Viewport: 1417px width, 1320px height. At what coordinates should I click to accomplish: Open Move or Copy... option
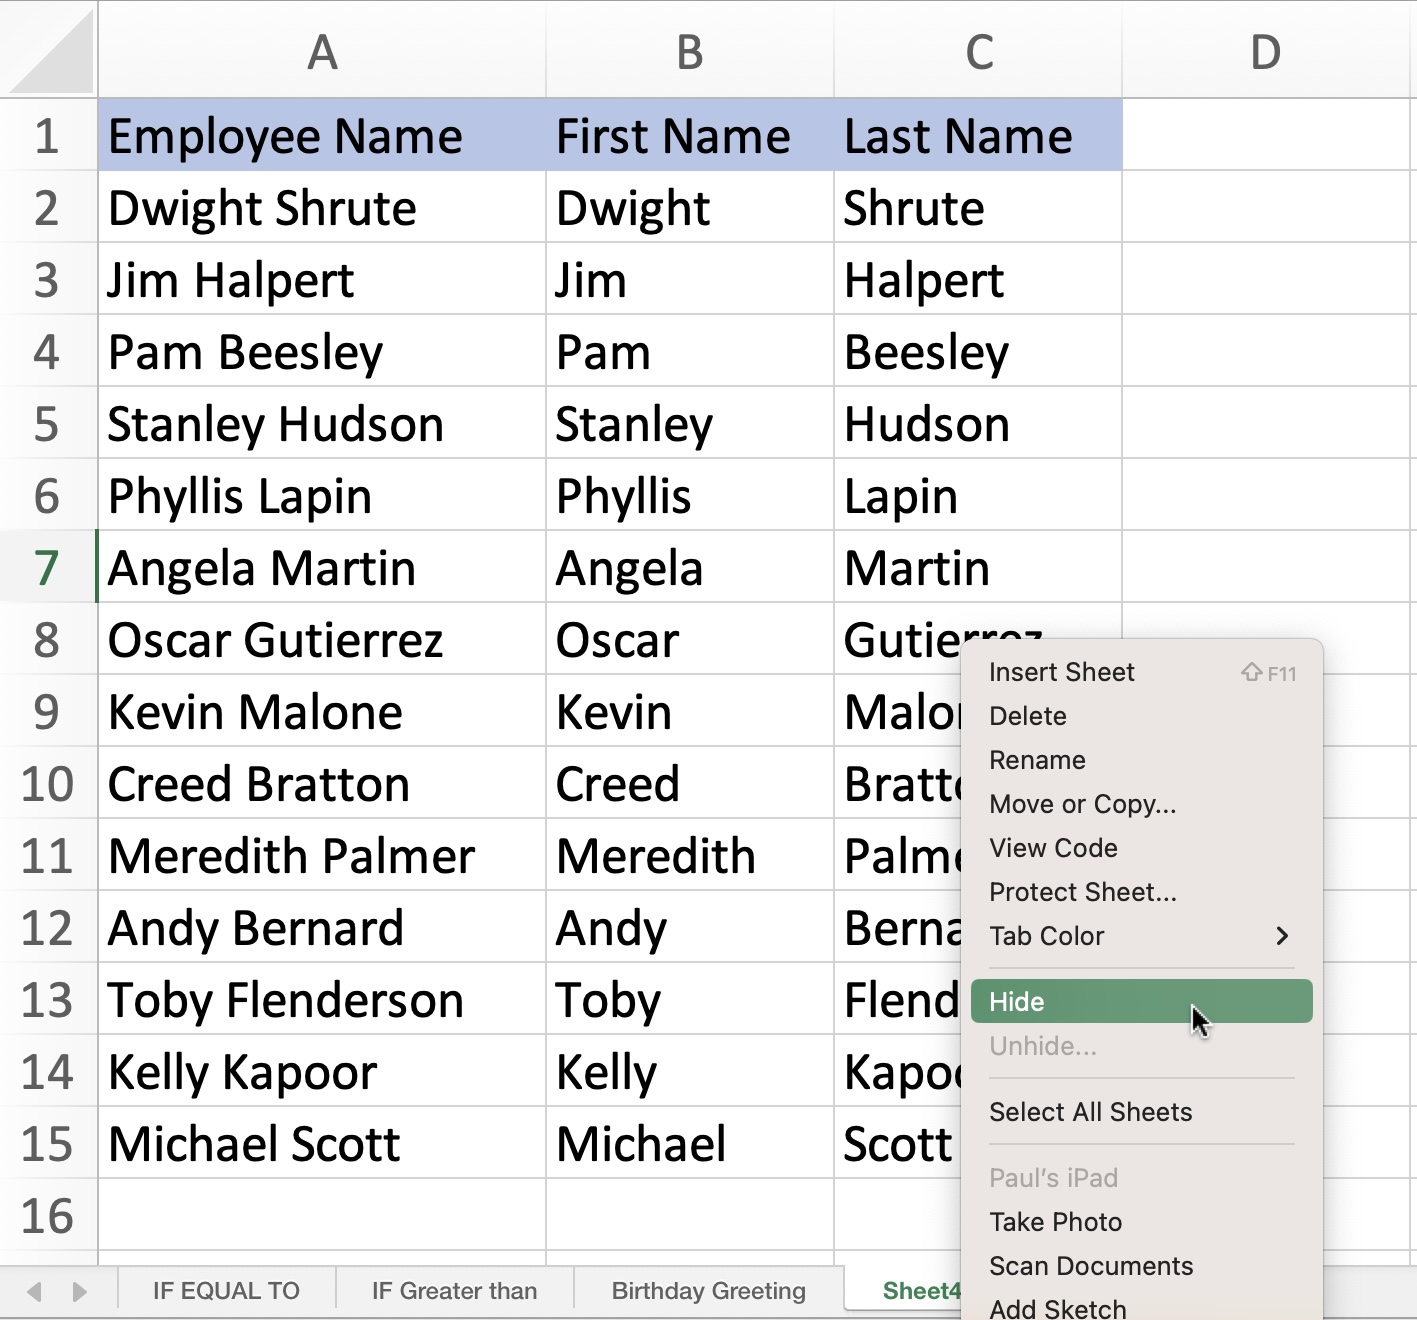click(1141, 804)
